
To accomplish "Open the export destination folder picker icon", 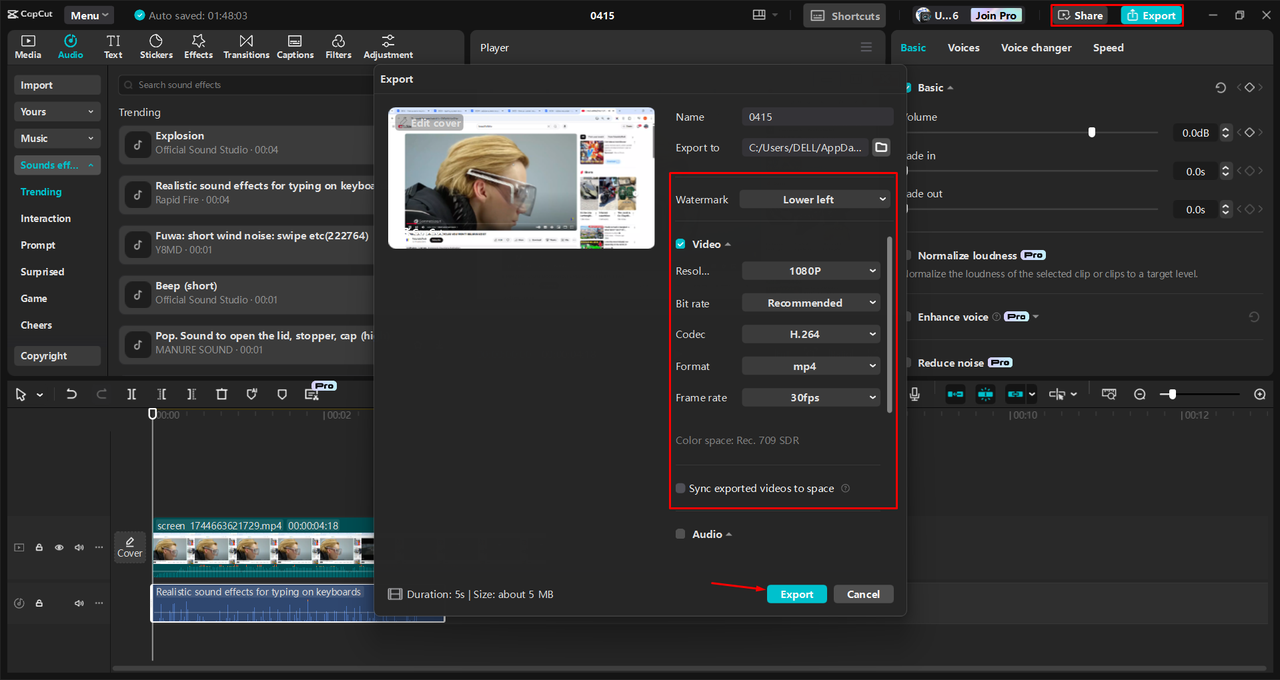I will 881,147.
